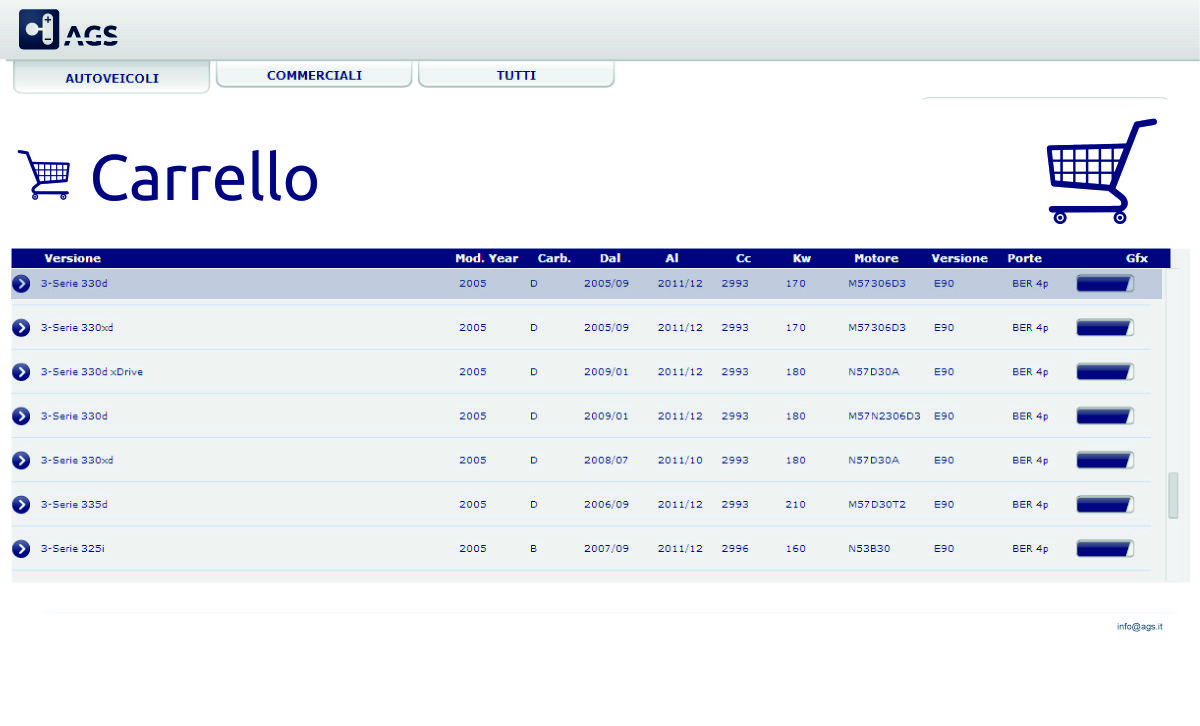Click arrow icon for 330d M57N2306D3 row

(21, 416)
